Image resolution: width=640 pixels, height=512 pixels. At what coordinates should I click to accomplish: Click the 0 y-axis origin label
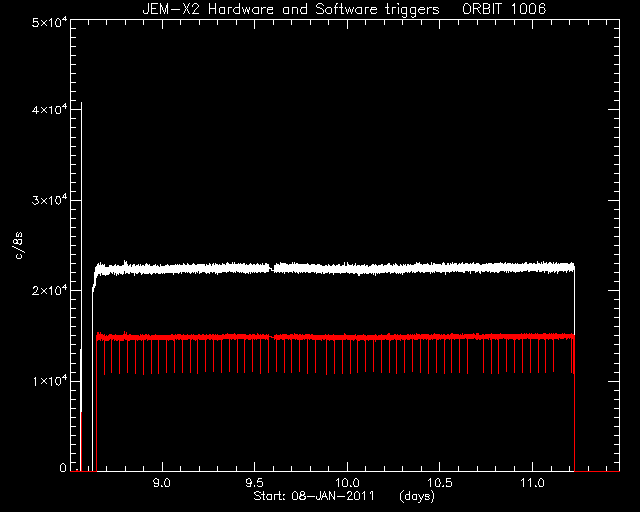[63, 467]
